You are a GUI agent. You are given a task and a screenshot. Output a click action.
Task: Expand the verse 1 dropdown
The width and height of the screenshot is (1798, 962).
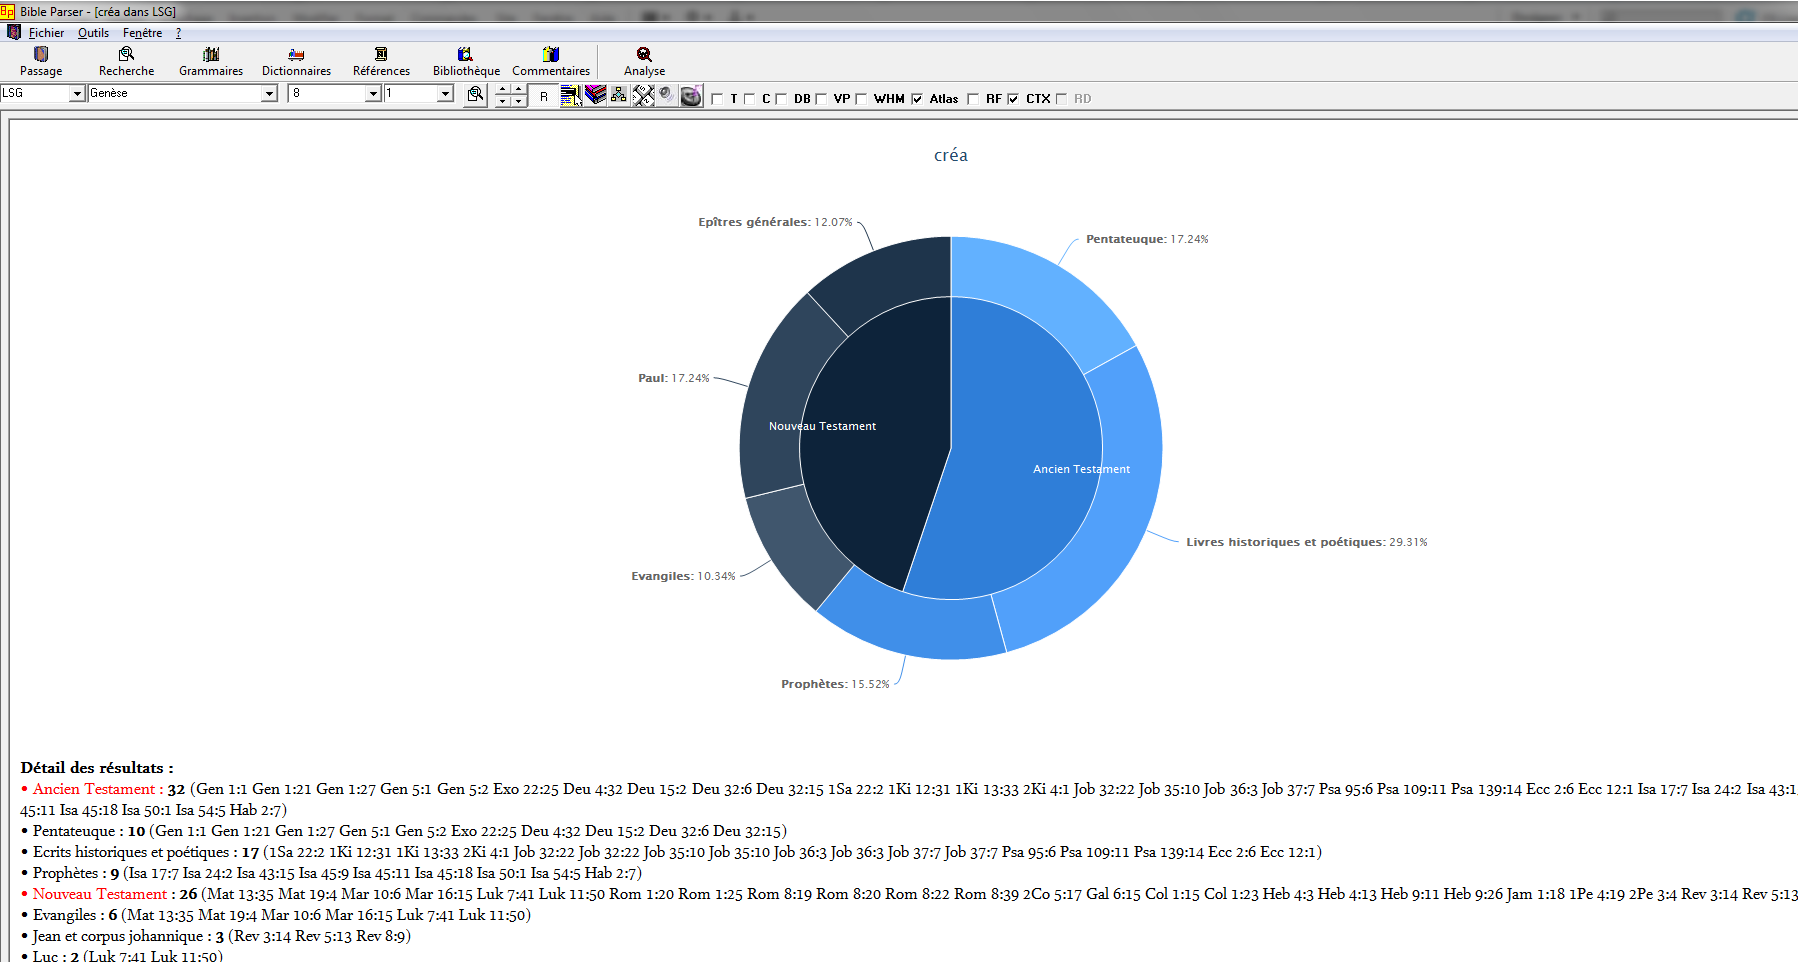(x=445, y=93)
